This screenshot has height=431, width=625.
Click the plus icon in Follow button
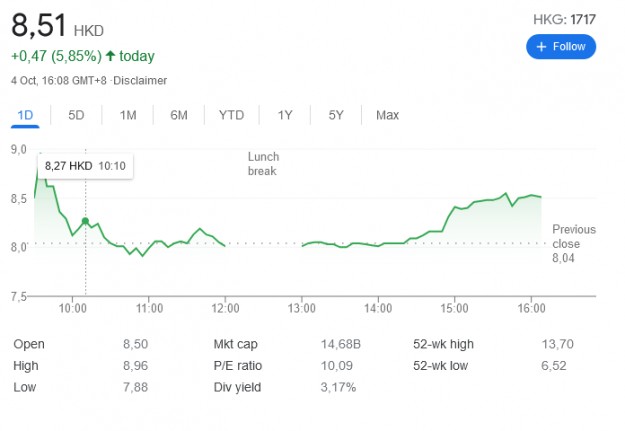click(541, 47)
